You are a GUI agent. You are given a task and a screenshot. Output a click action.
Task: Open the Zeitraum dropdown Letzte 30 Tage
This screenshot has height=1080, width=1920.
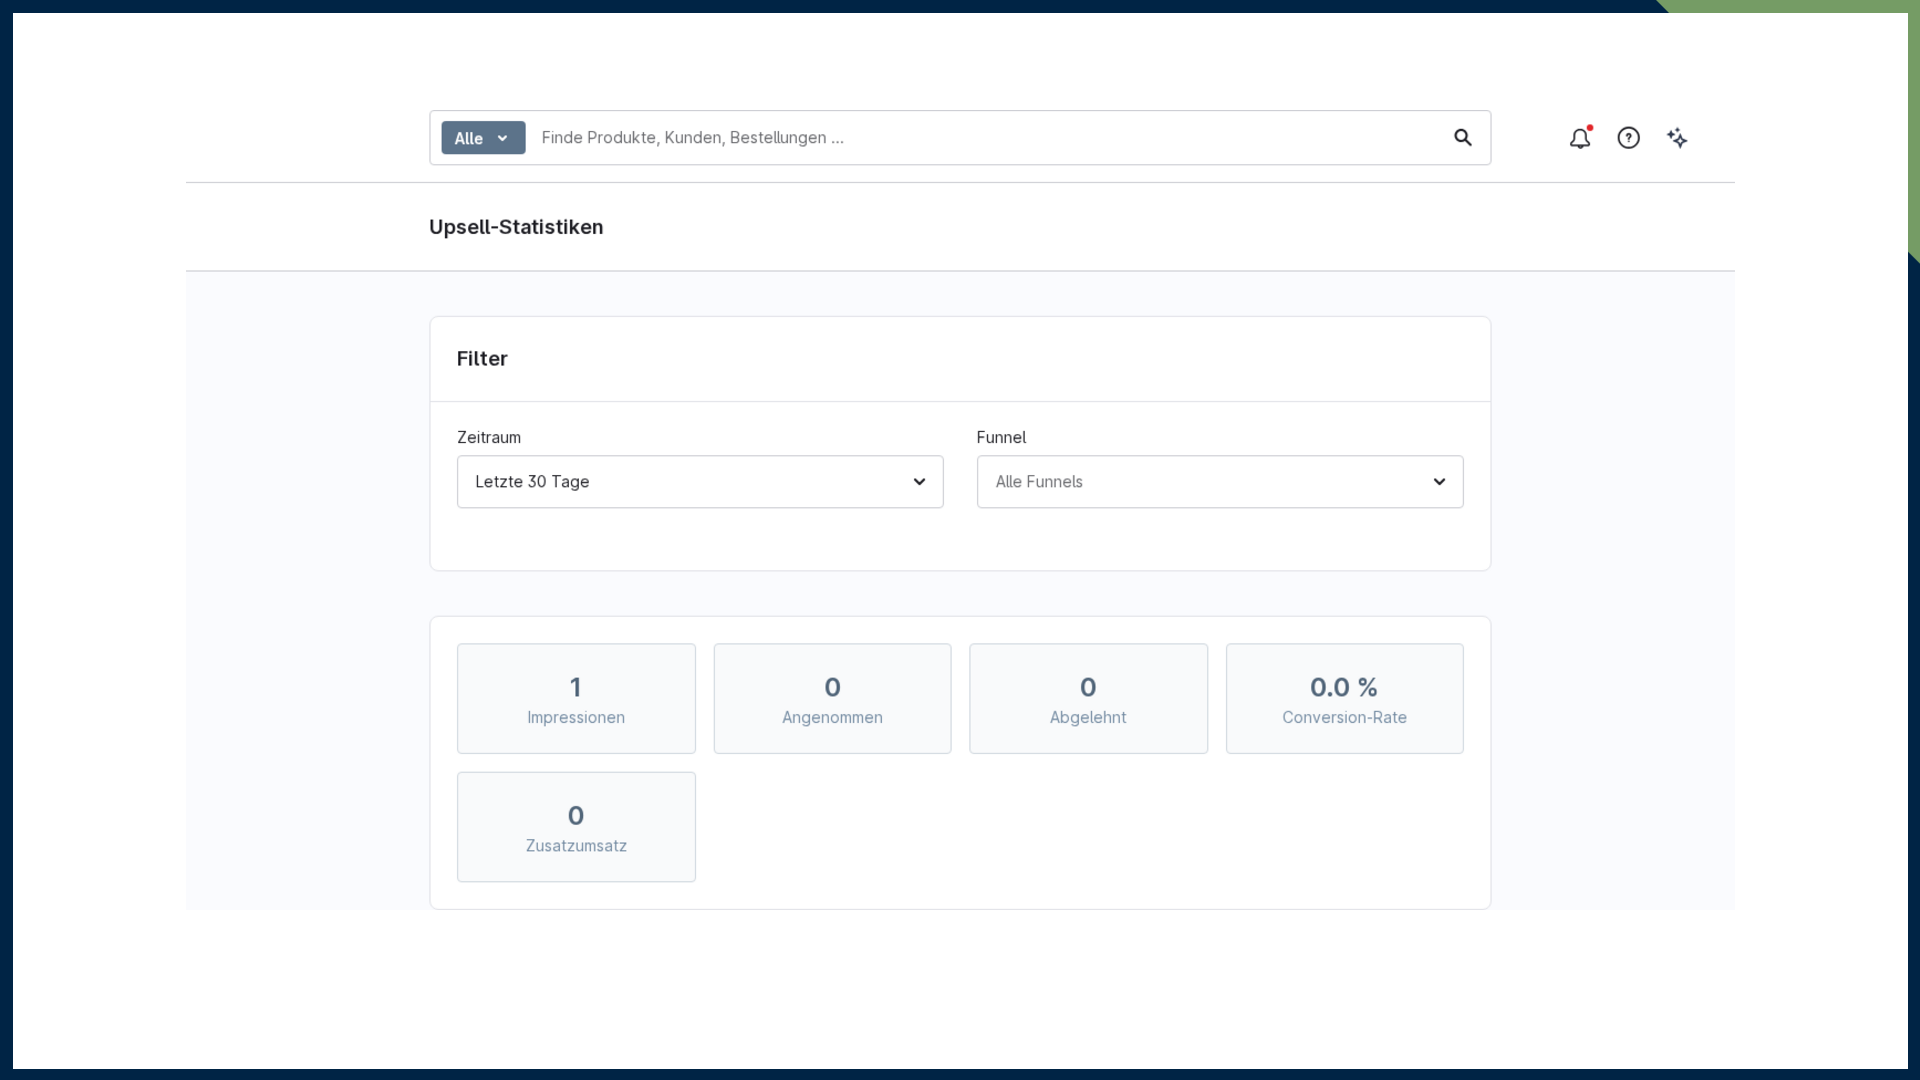700,482
